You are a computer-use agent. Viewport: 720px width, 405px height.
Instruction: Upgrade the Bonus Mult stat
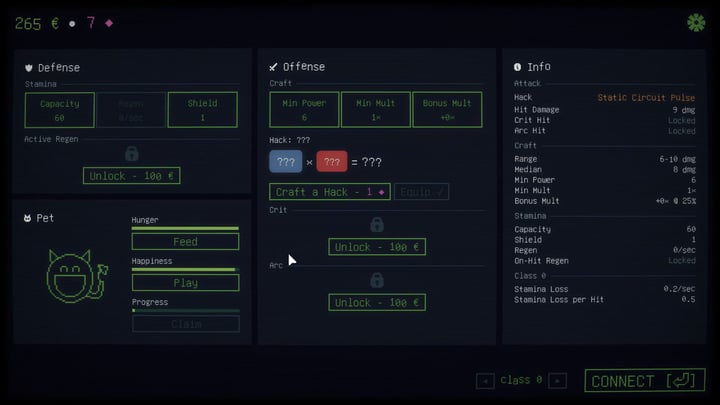pos(447,110)
